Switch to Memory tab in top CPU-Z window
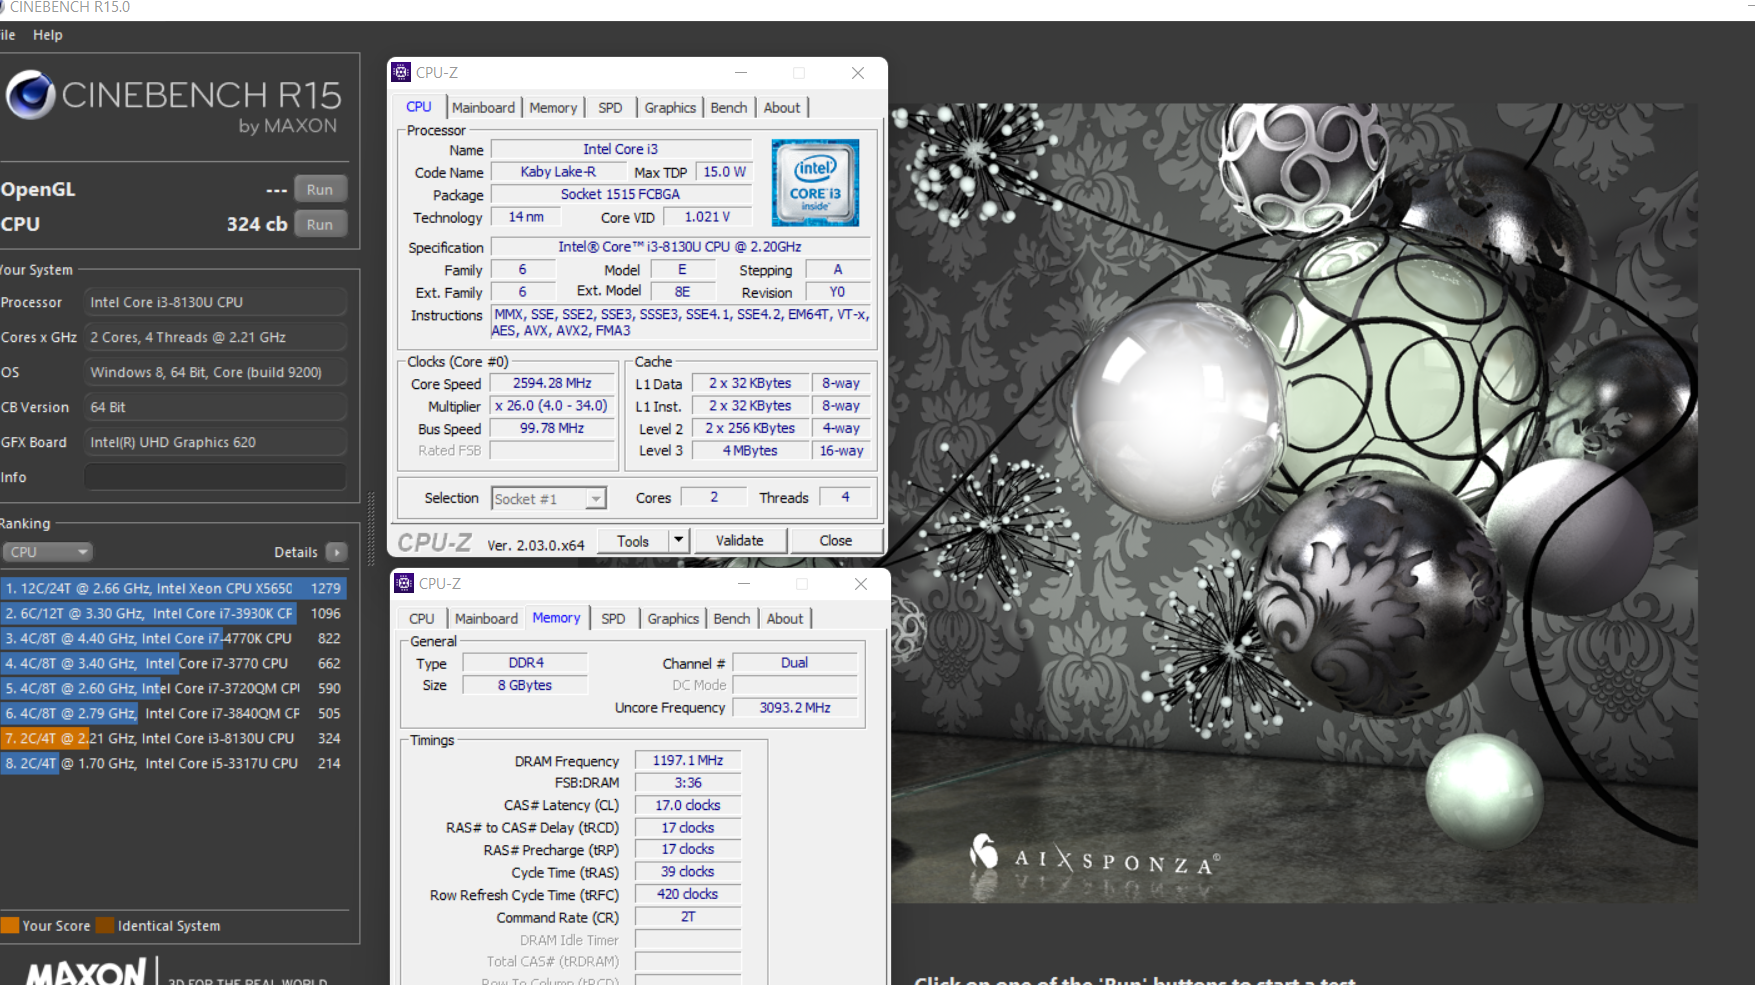Image resolution: width=1755 pixels, height=985 pixels. pos(553,108)
